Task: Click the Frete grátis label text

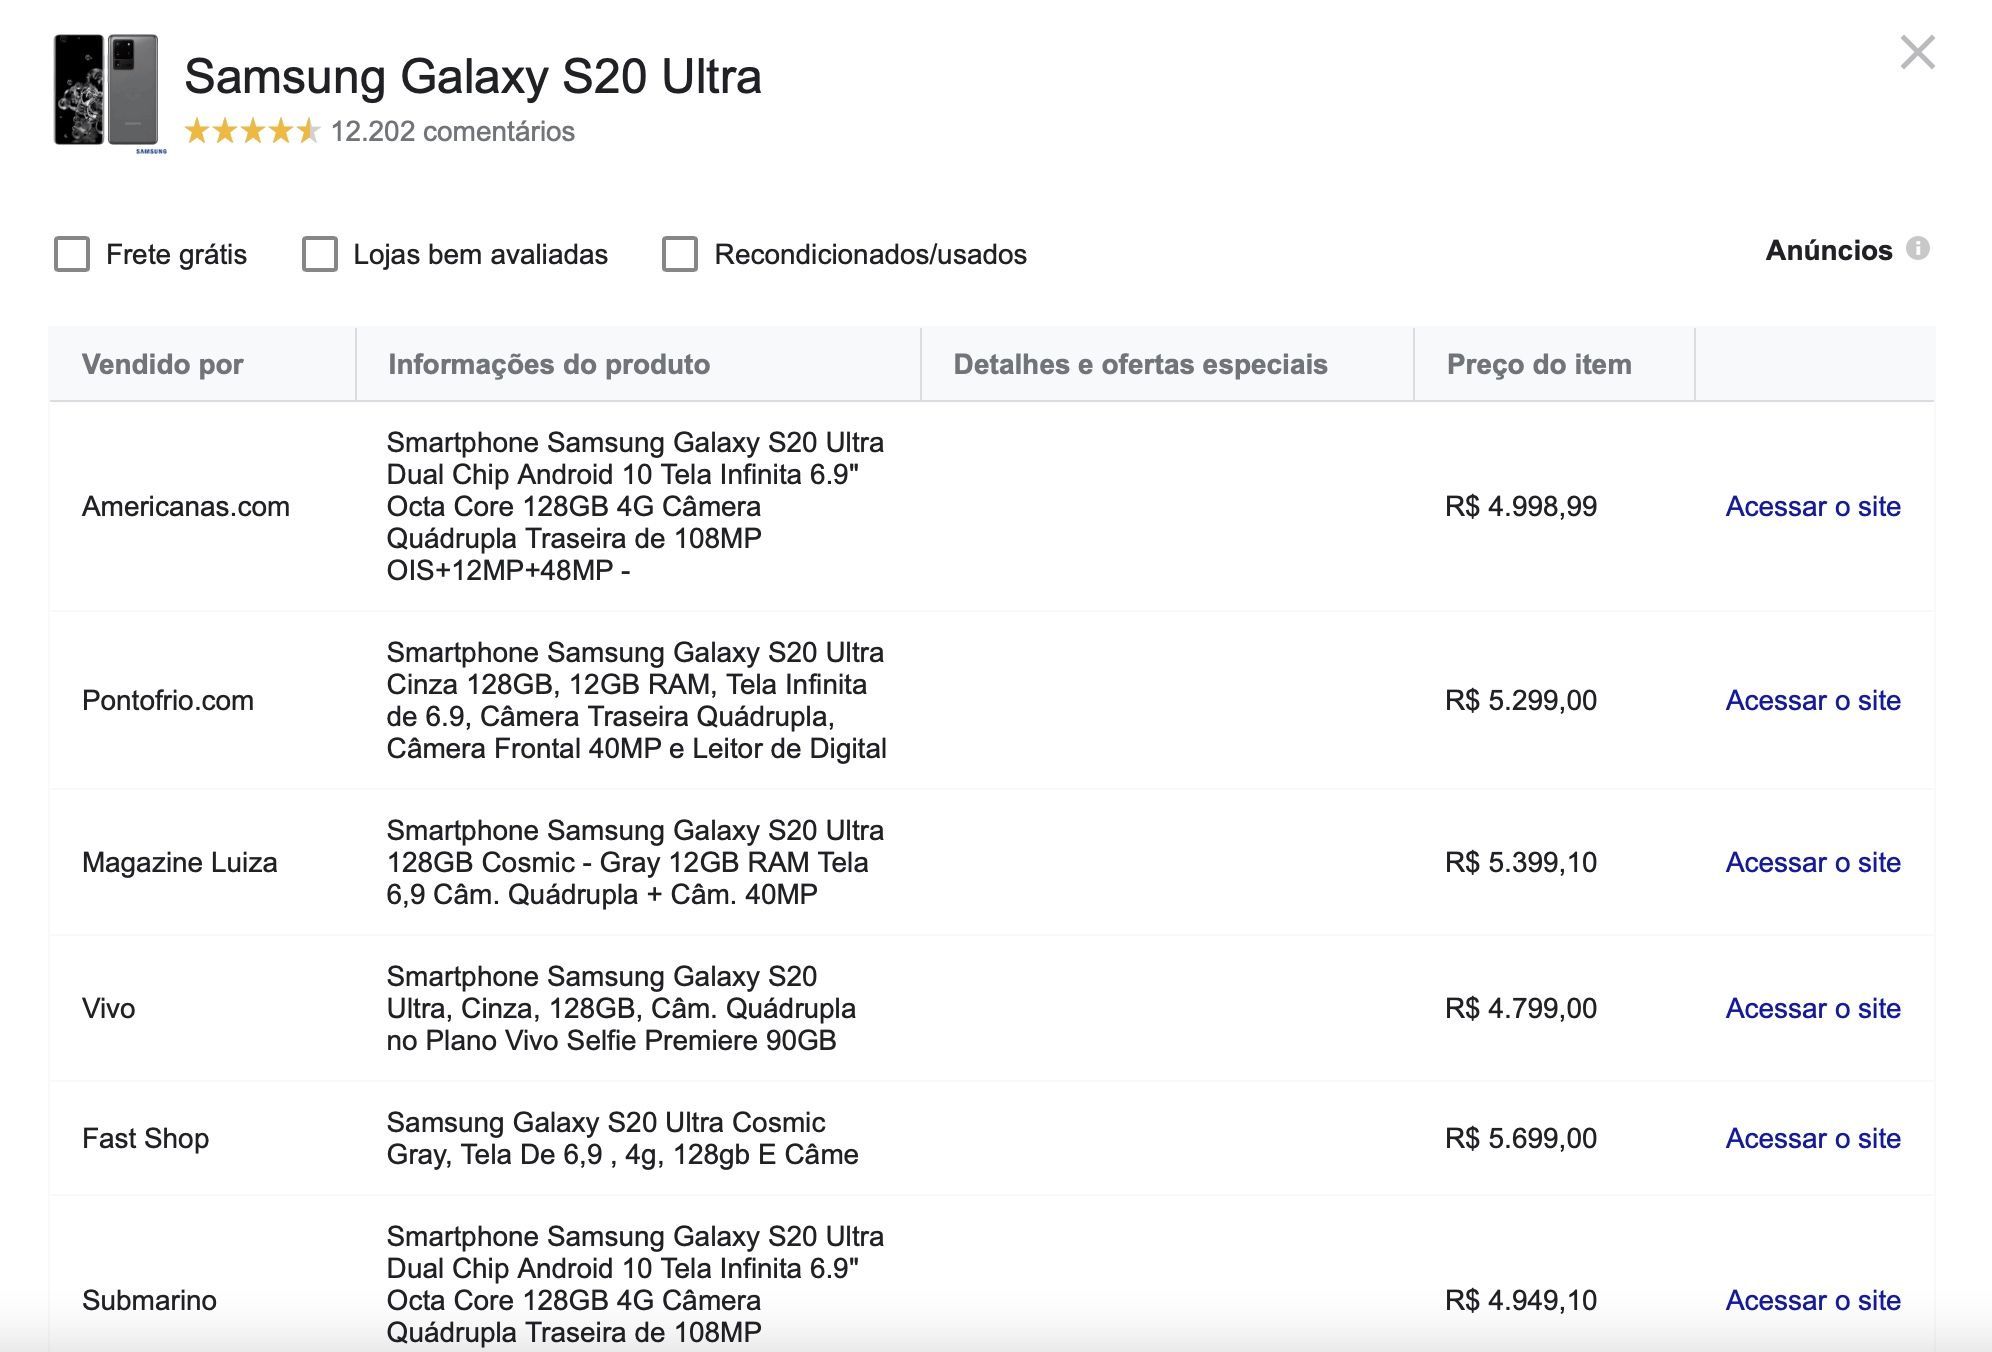Action: (x=176, y=254)
